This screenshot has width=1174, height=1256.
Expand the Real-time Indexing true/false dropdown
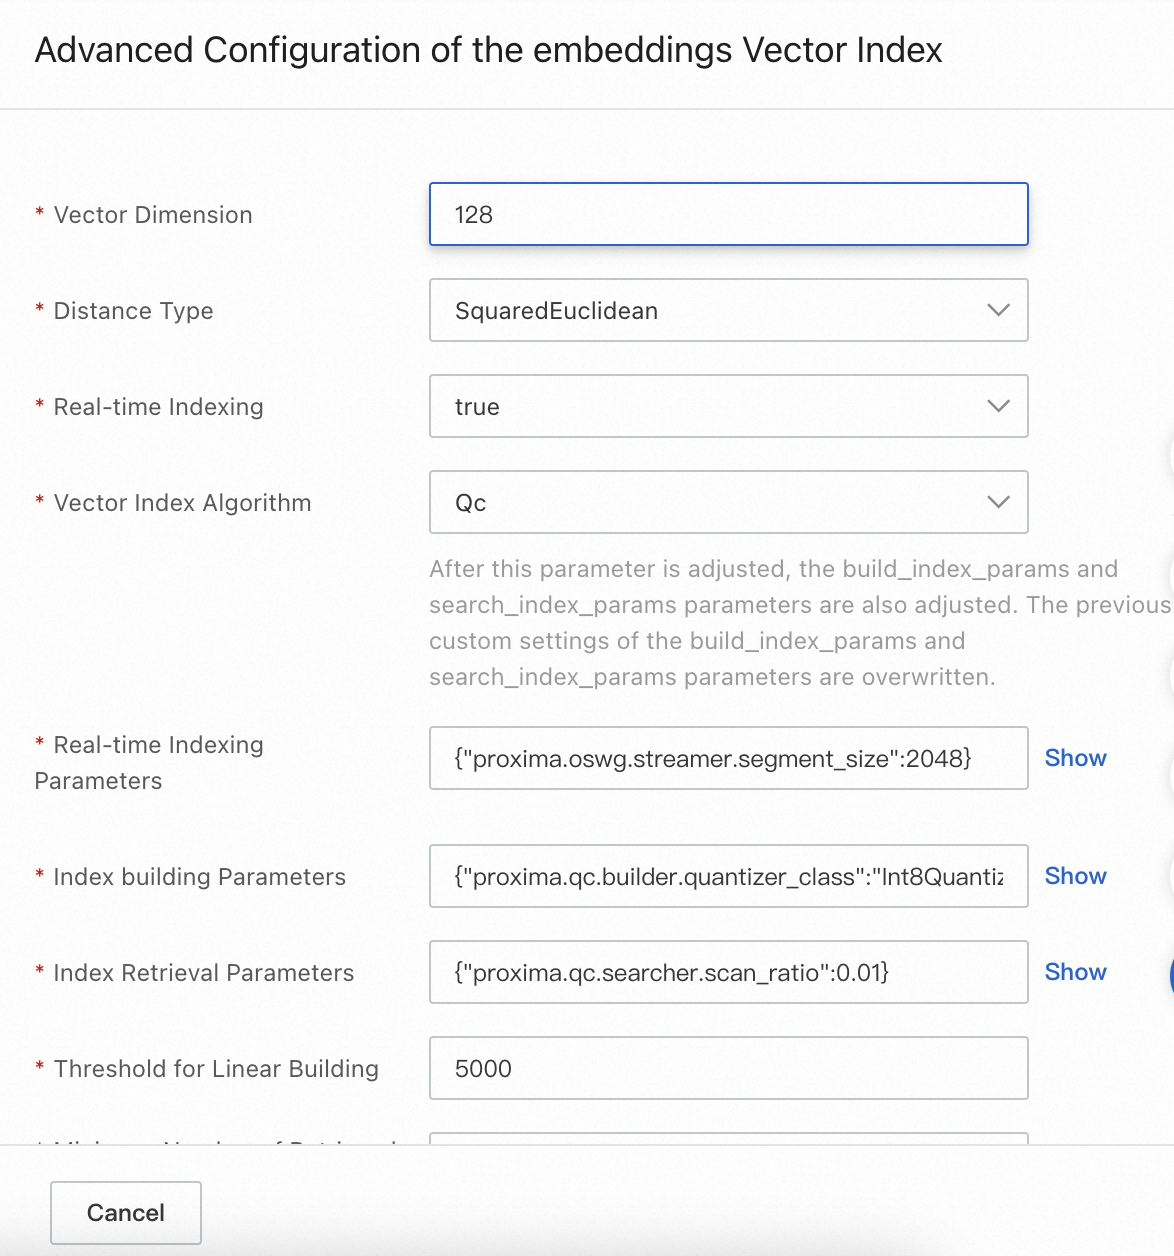728,406
